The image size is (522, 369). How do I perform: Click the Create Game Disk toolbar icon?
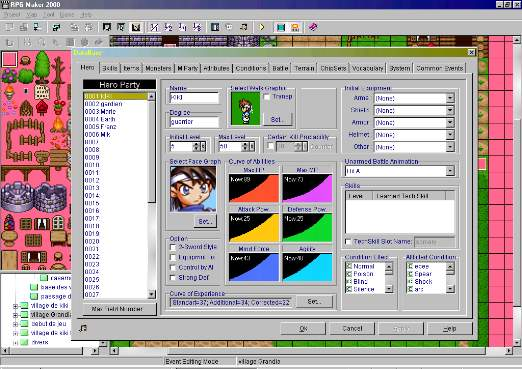tap(56, 27)
